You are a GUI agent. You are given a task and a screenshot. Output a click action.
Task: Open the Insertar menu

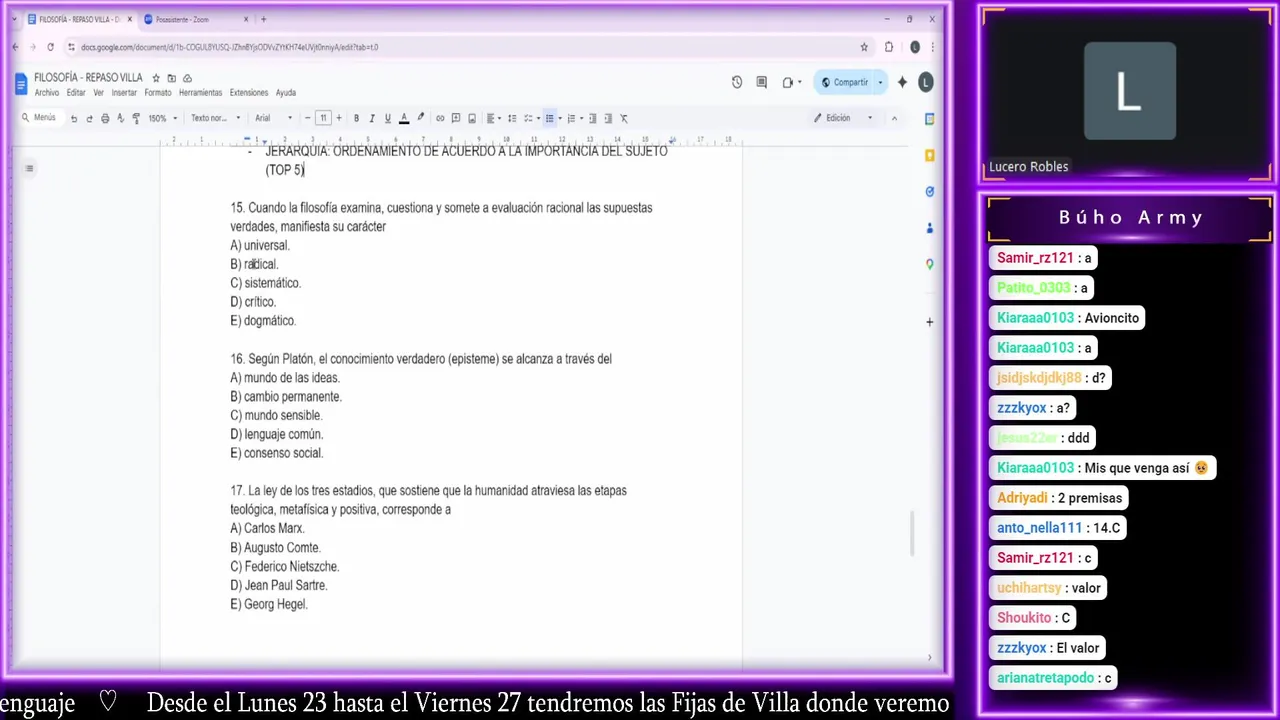tap(124, 93)
